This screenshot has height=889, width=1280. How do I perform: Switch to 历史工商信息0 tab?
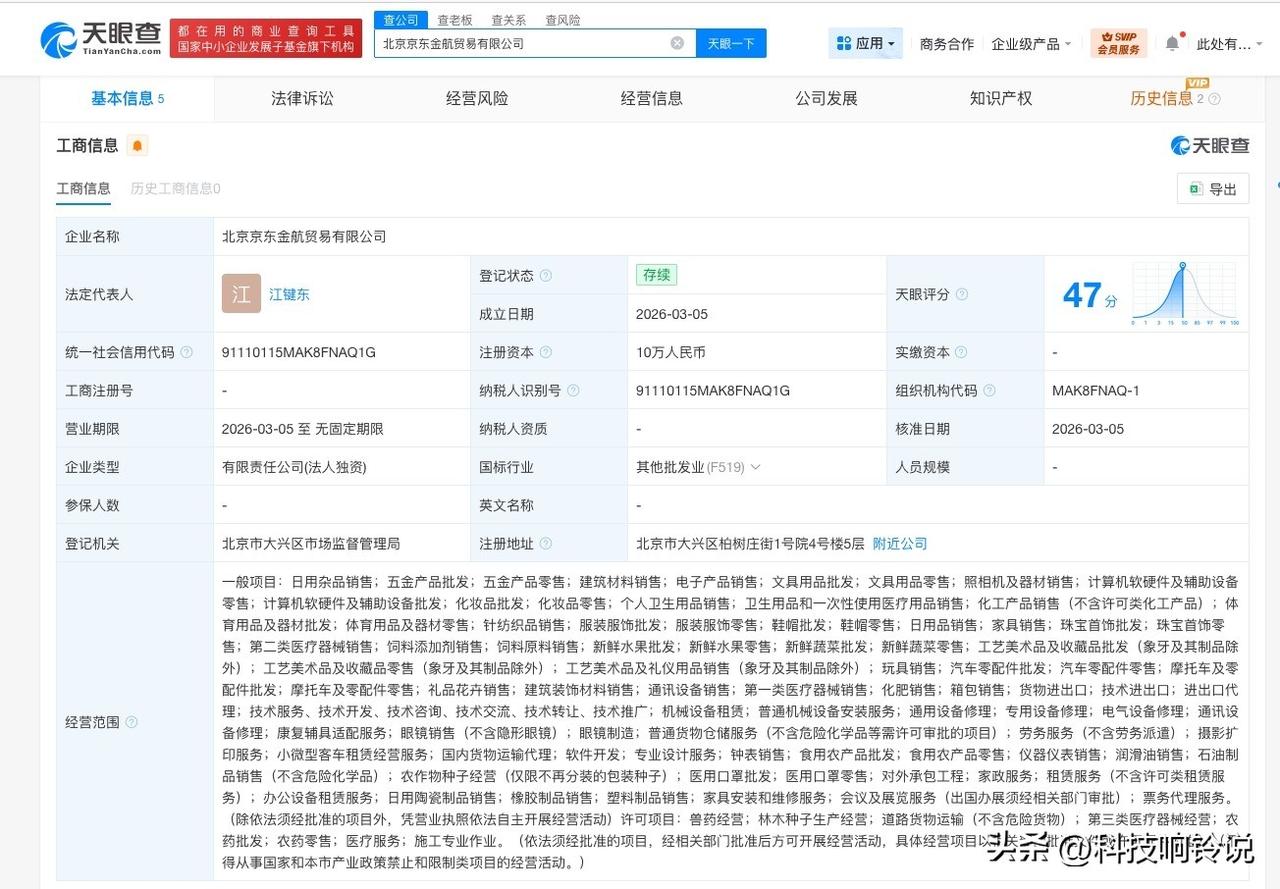click(x=176, y=188)
